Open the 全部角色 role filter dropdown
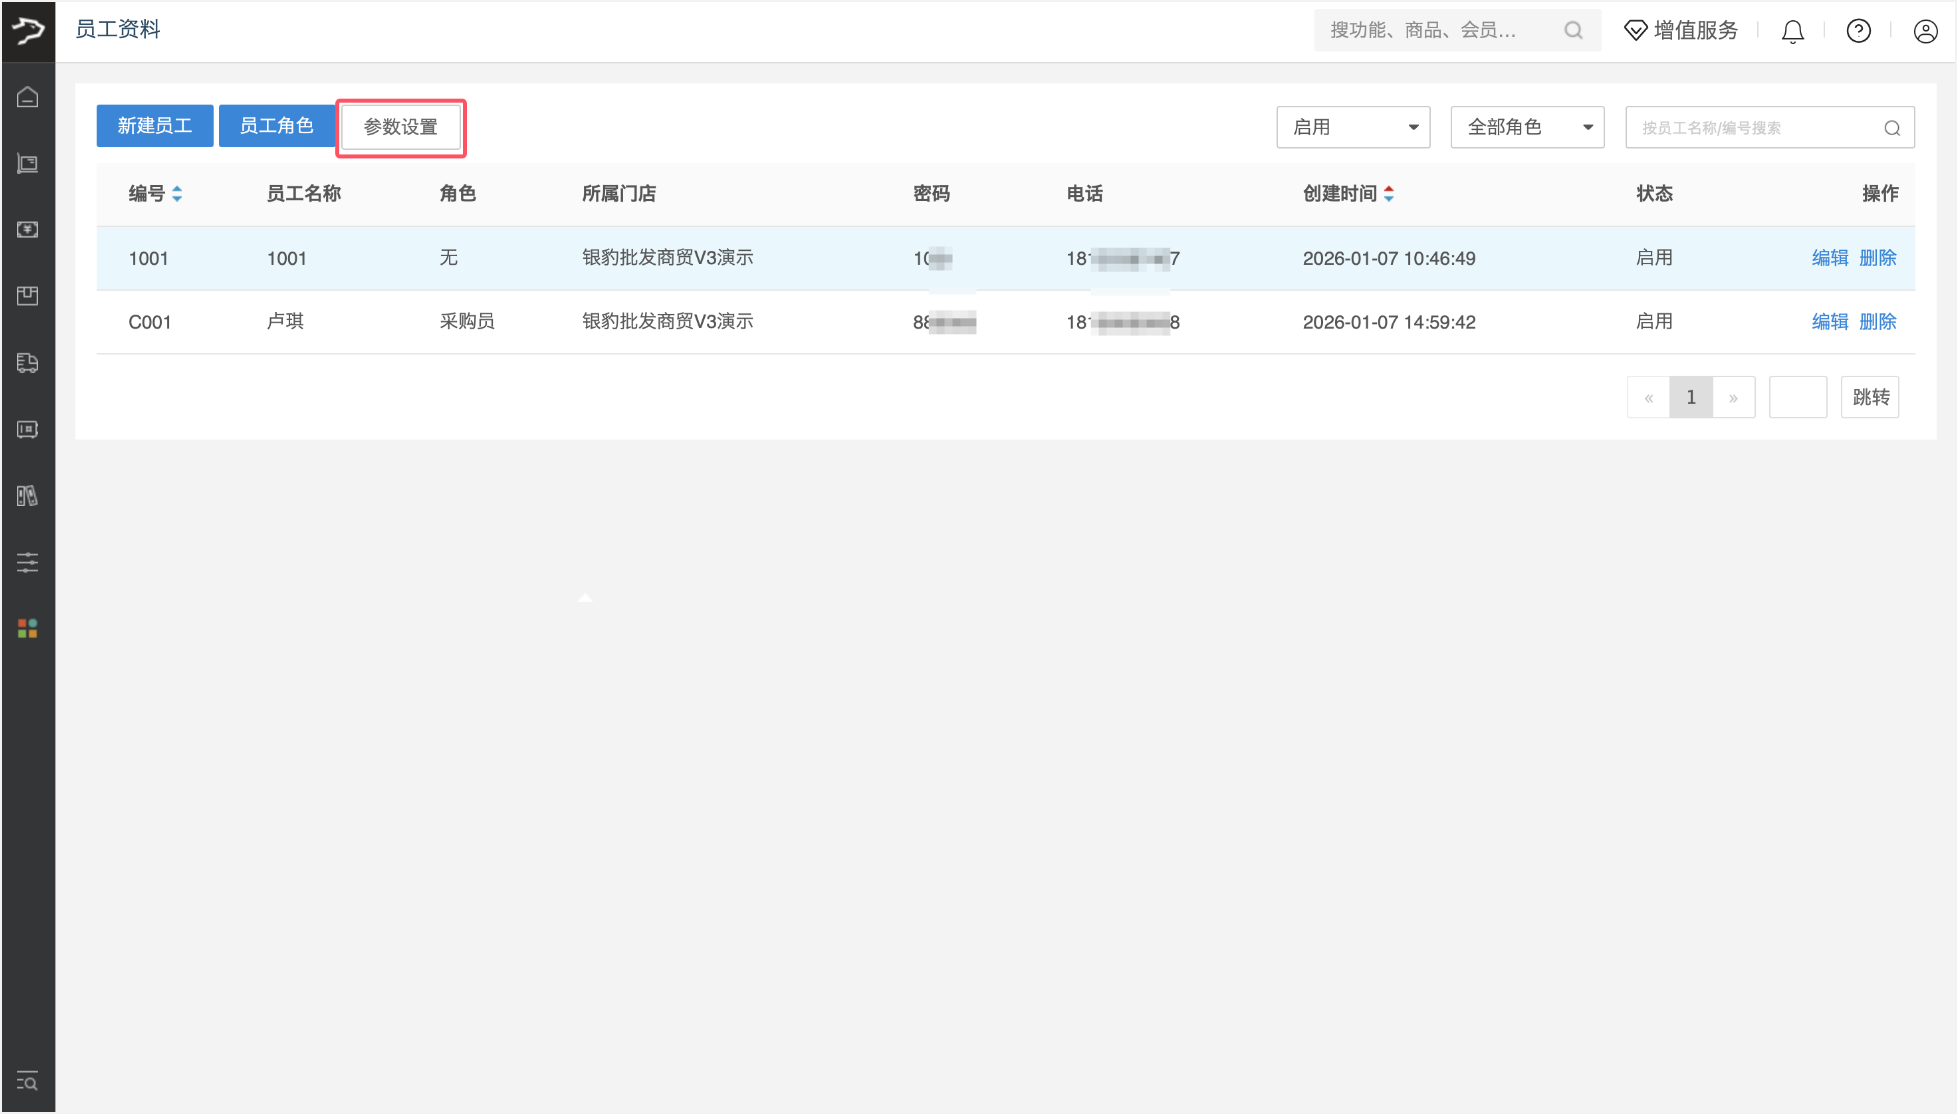 (1527, 127)
